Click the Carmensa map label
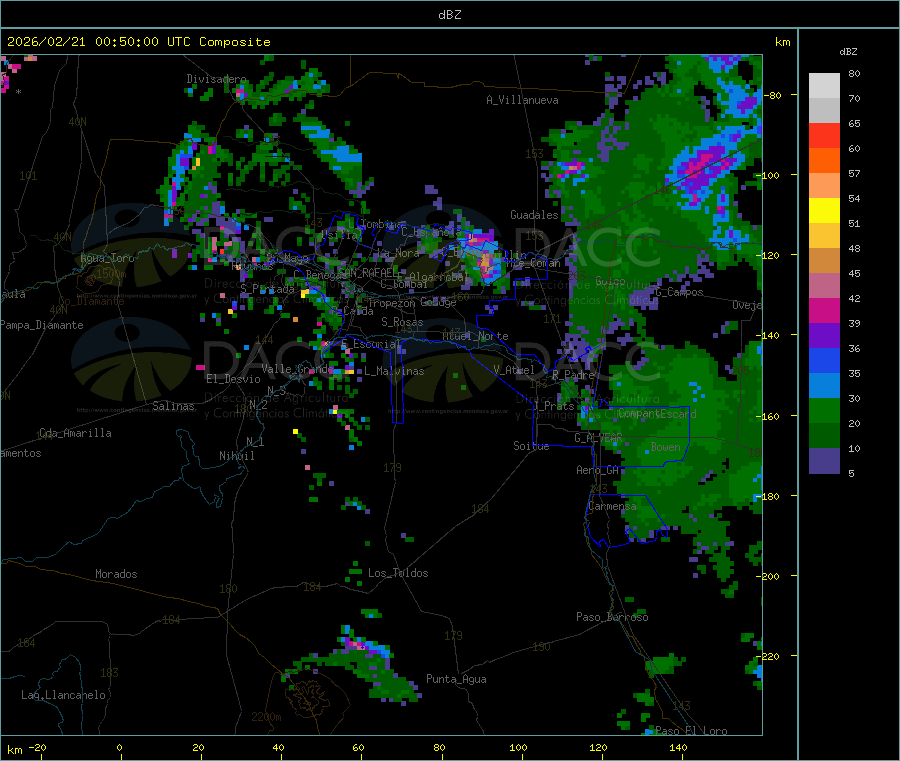This screenshot has width=900, height=761. [x=612, y=506]
